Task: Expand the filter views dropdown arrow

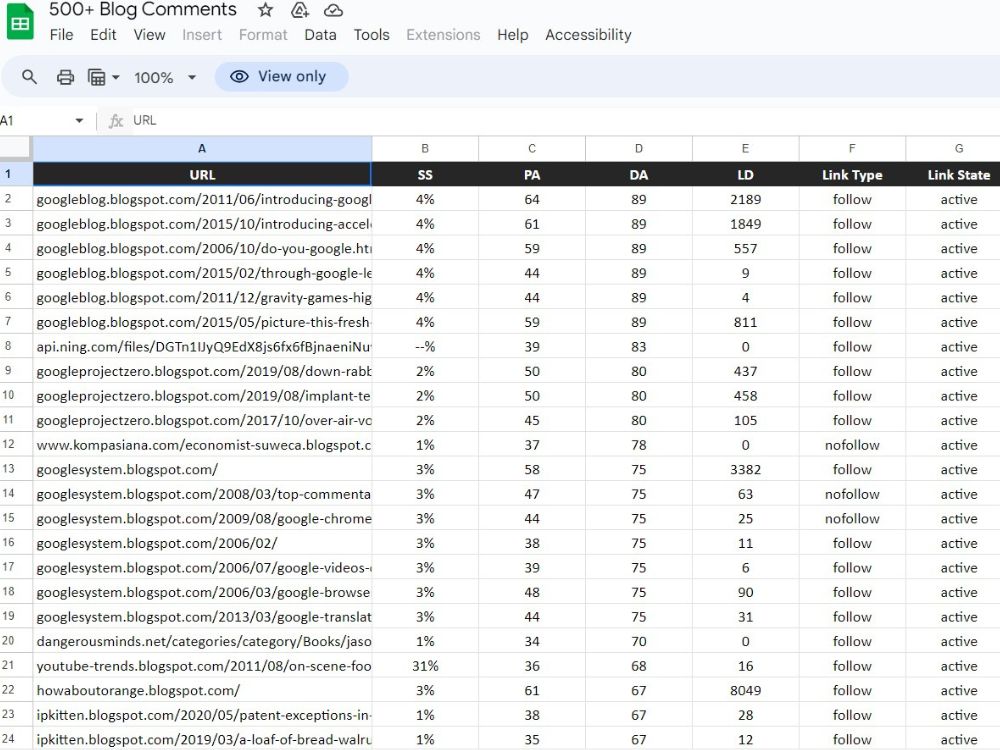Action: [115, 77]
